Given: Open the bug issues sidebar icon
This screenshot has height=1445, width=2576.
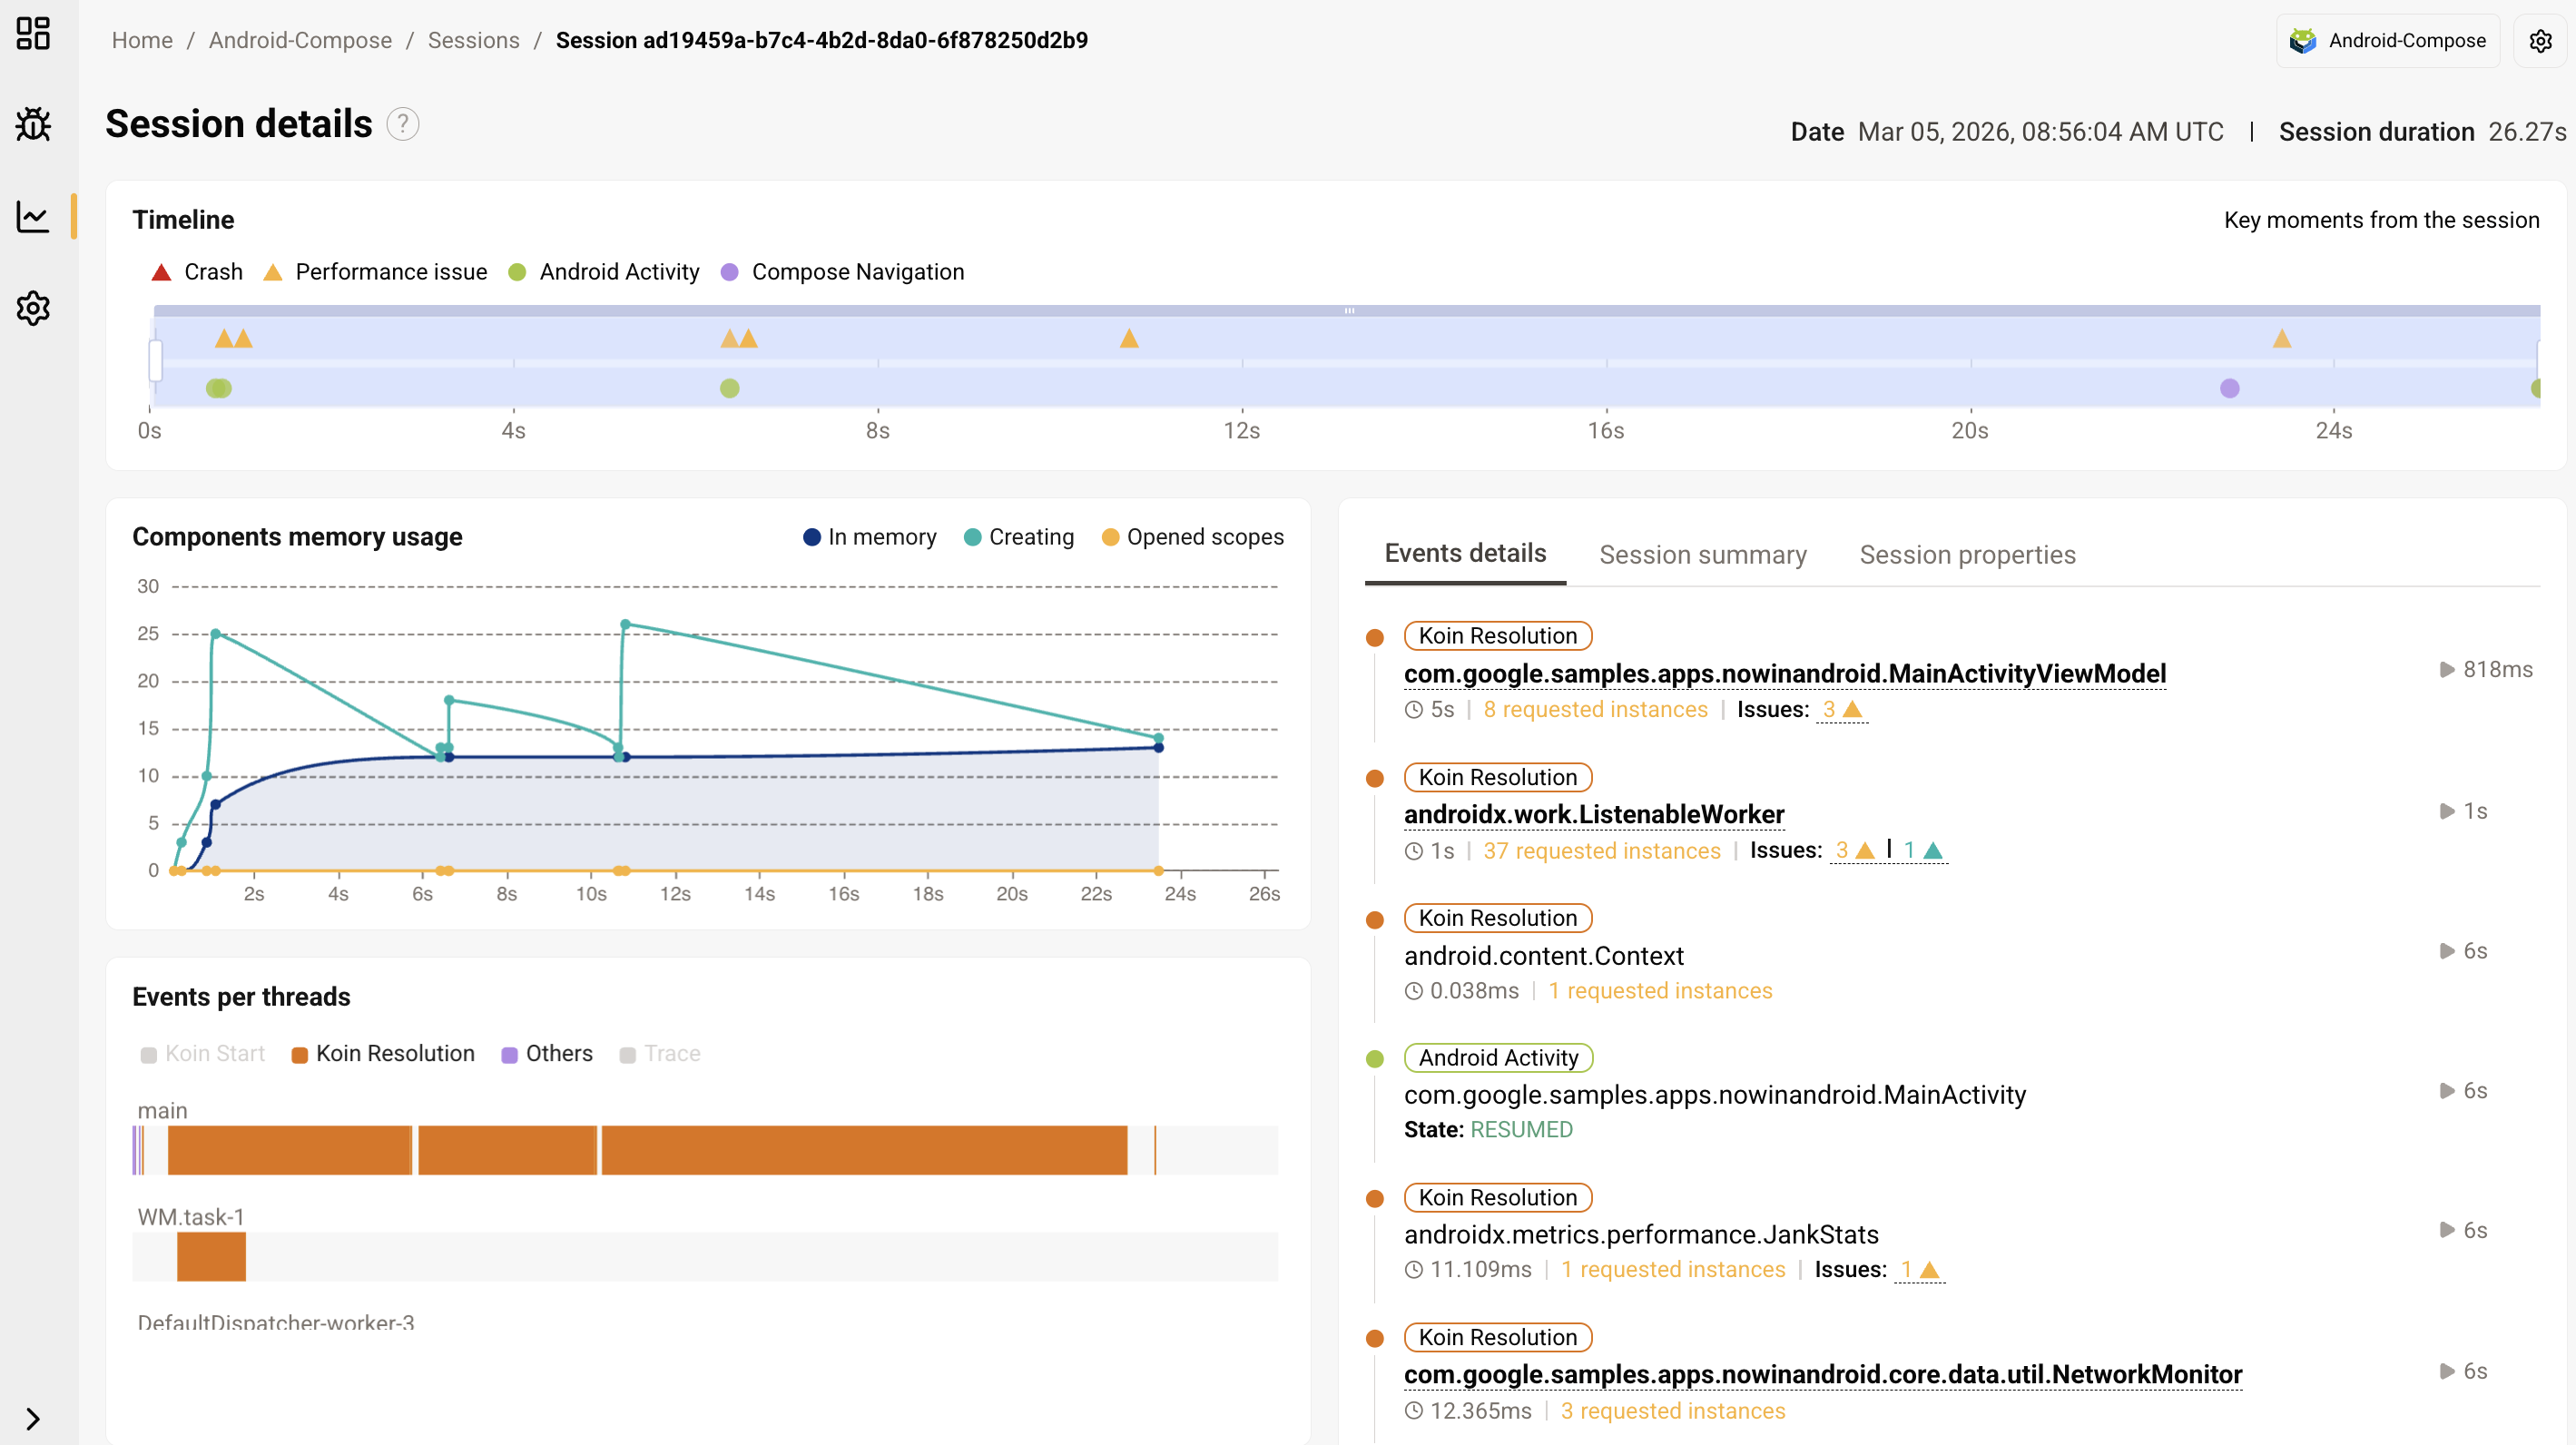Looking at the screenshot, I should point(33,124).
